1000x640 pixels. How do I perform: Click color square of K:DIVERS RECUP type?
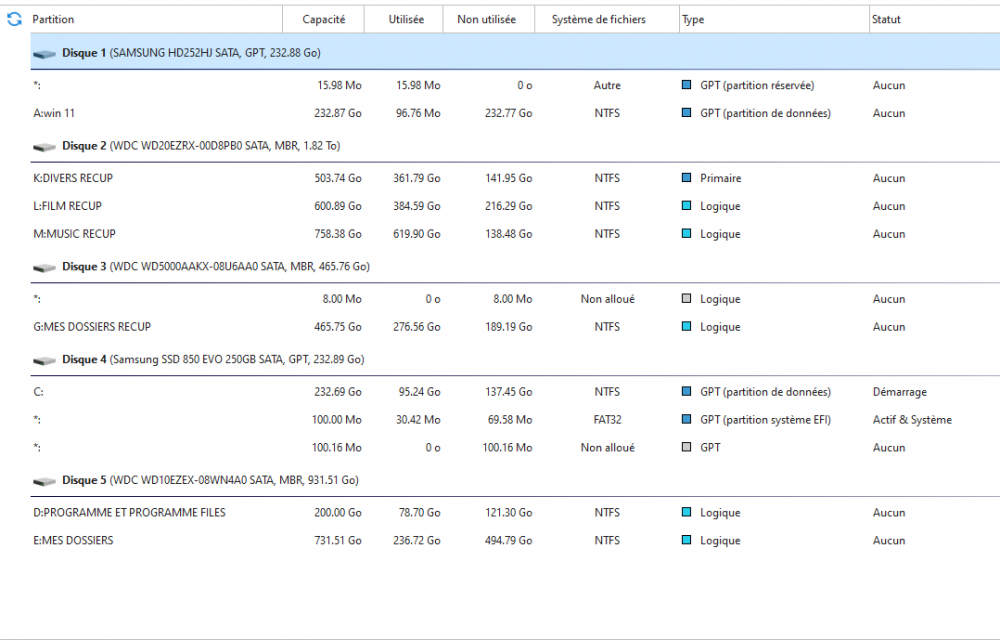[686, 178]
